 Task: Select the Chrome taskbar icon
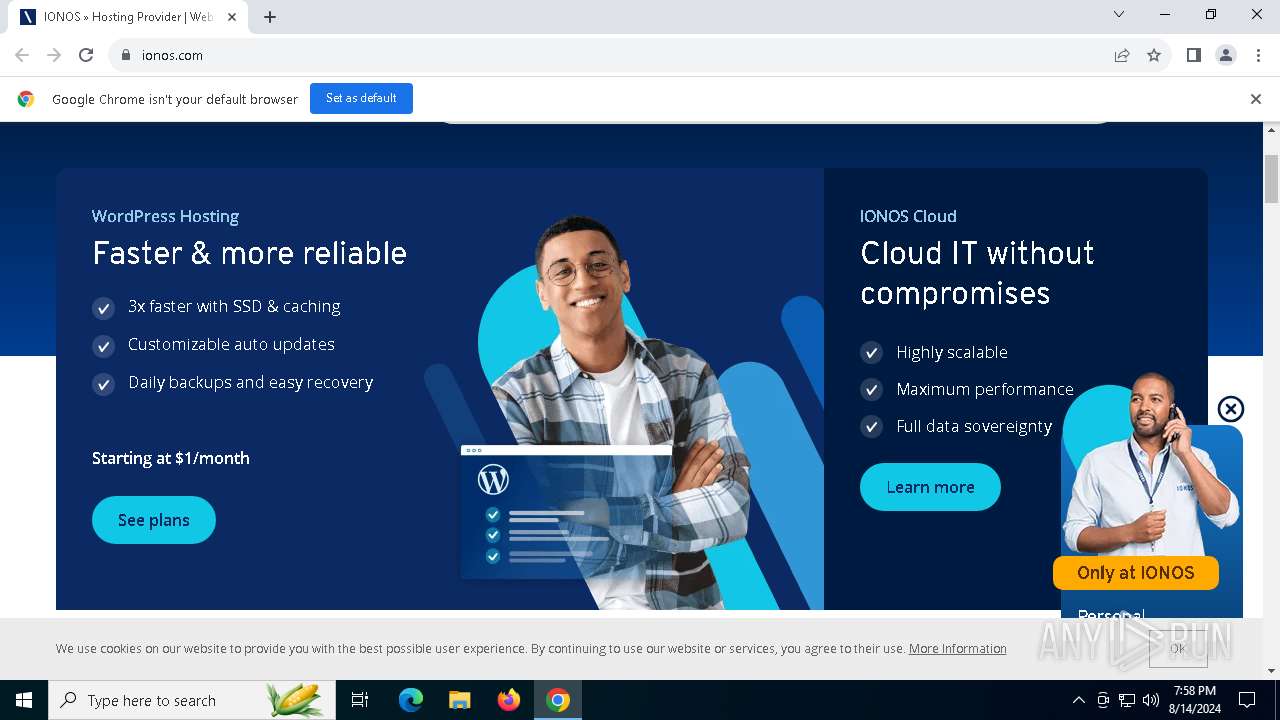tap(558, 700)
